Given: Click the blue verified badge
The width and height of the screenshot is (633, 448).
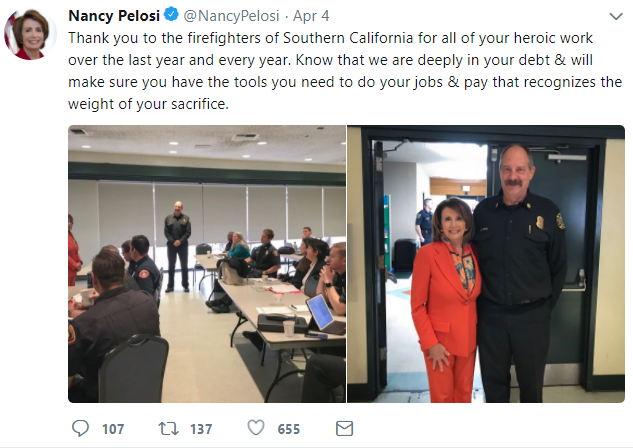Looking at the screenshot, I should coord(173,16).
